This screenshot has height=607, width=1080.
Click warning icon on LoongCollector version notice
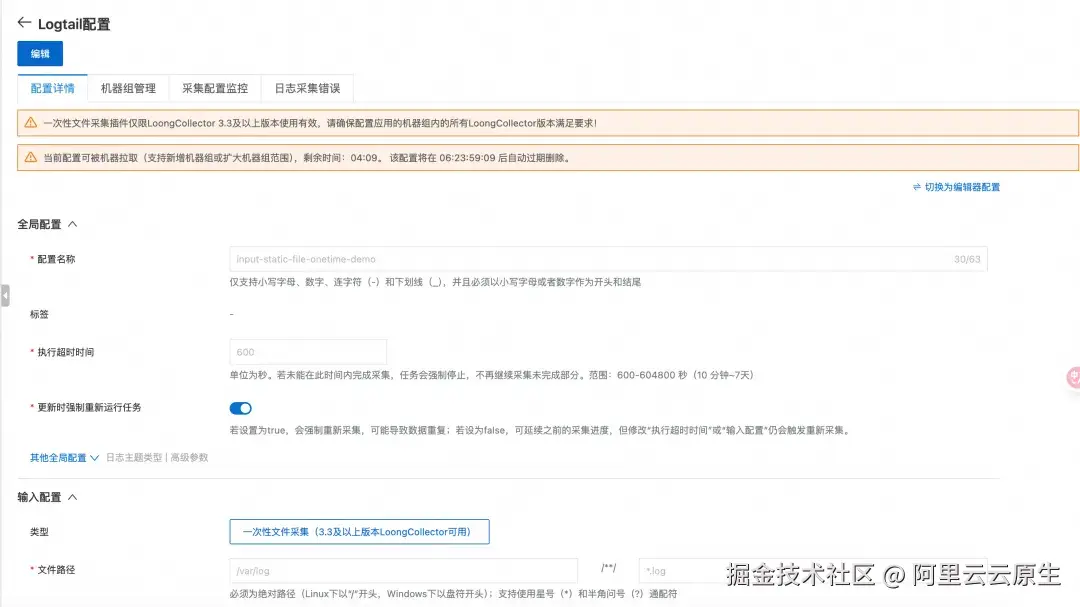pyautogui.click(x=30, y=123)
